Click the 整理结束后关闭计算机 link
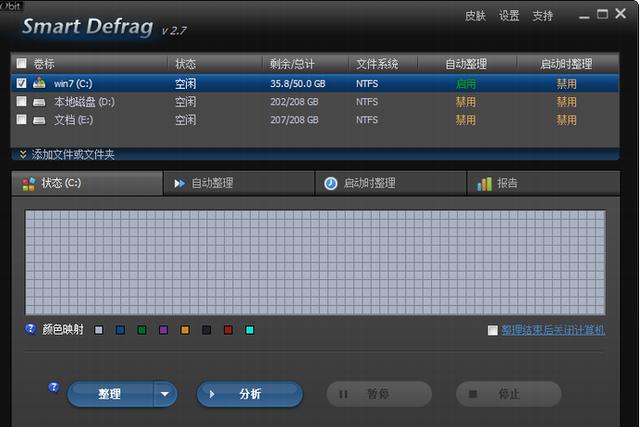The height and width of the screenshot is (427, 640). (x=553, y=330)
